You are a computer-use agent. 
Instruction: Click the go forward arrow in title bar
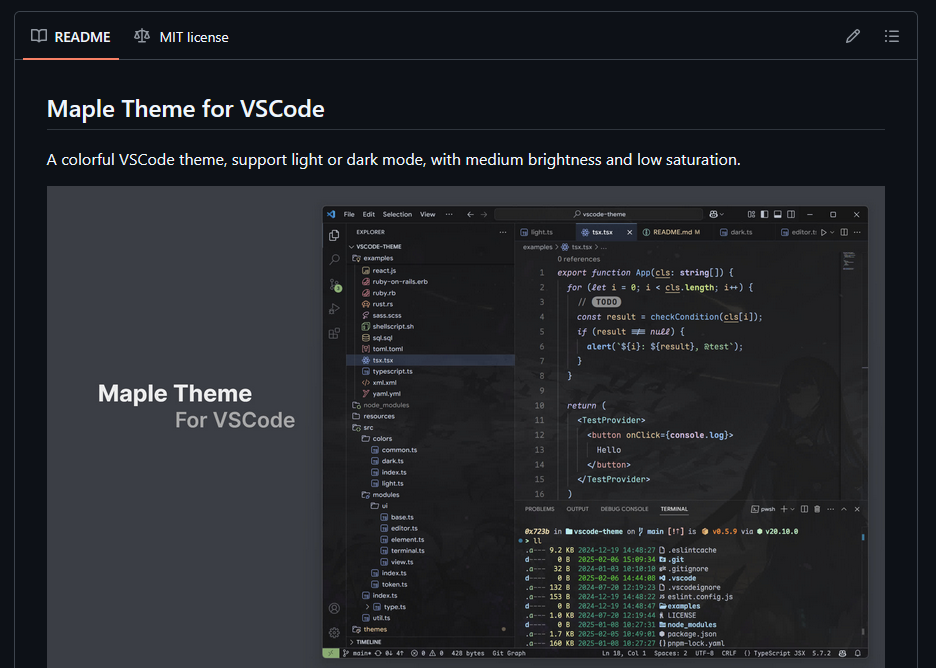(484, 214)
